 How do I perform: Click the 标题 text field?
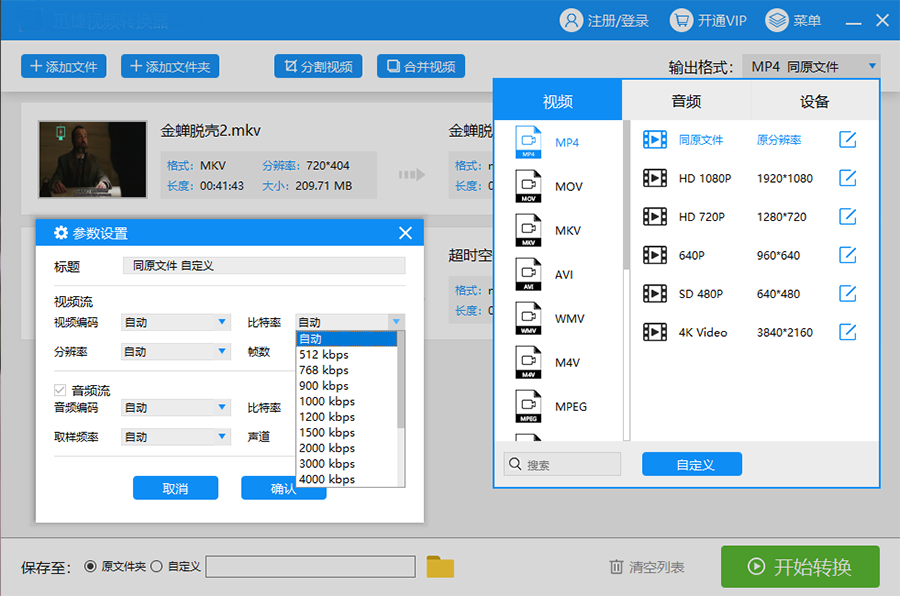[x=264, y=265]
